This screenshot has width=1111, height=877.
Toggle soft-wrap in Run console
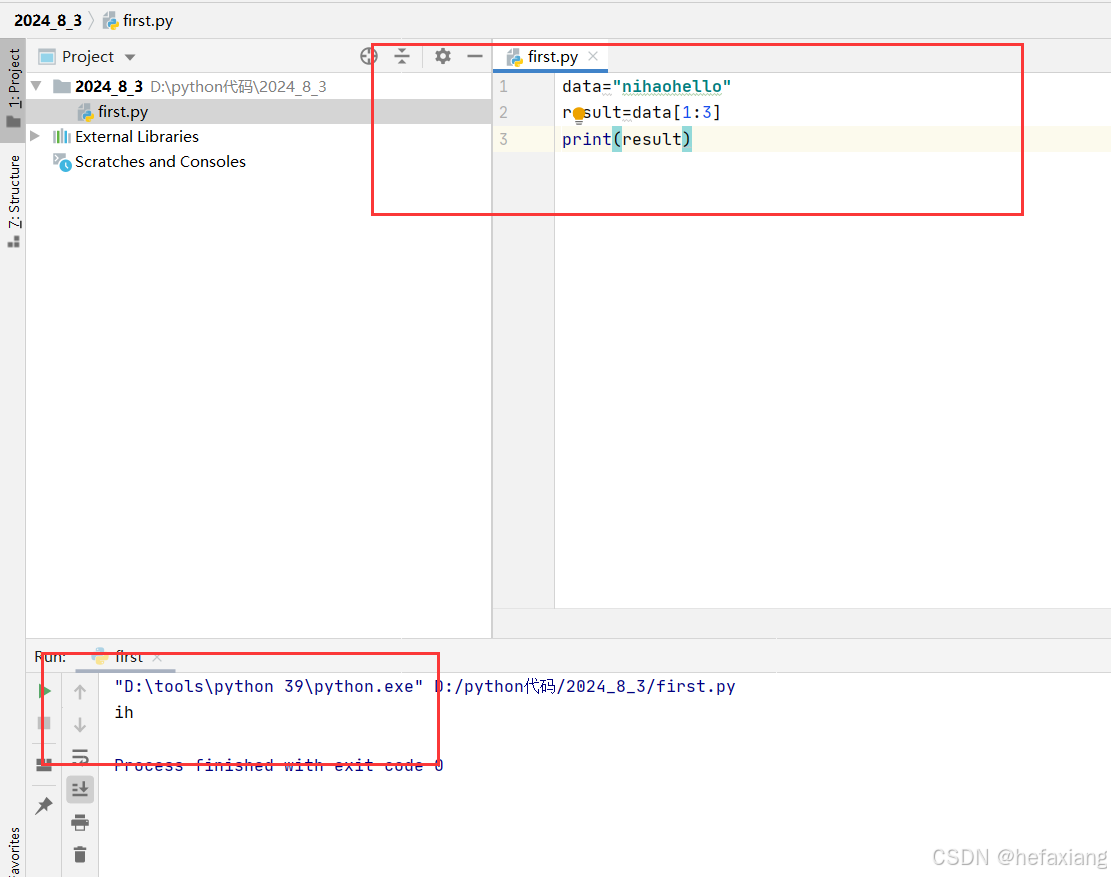coord(80,756)
